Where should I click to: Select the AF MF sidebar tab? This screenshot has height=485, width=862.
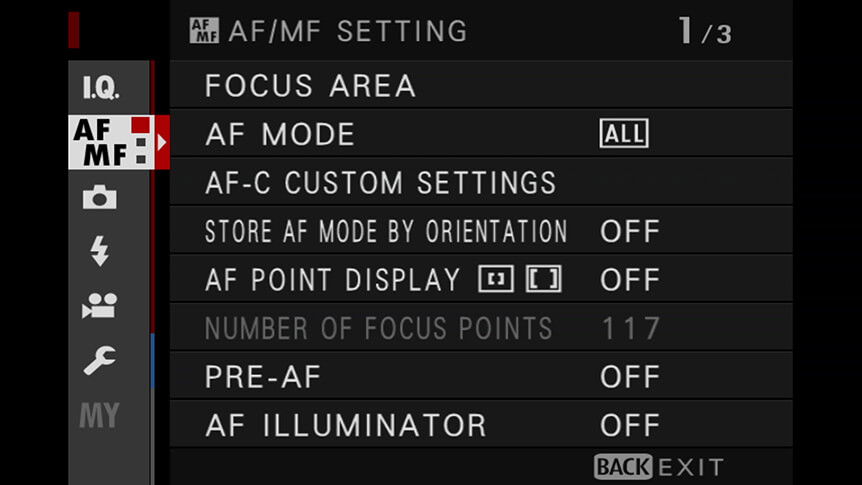(x=111, y=142)
